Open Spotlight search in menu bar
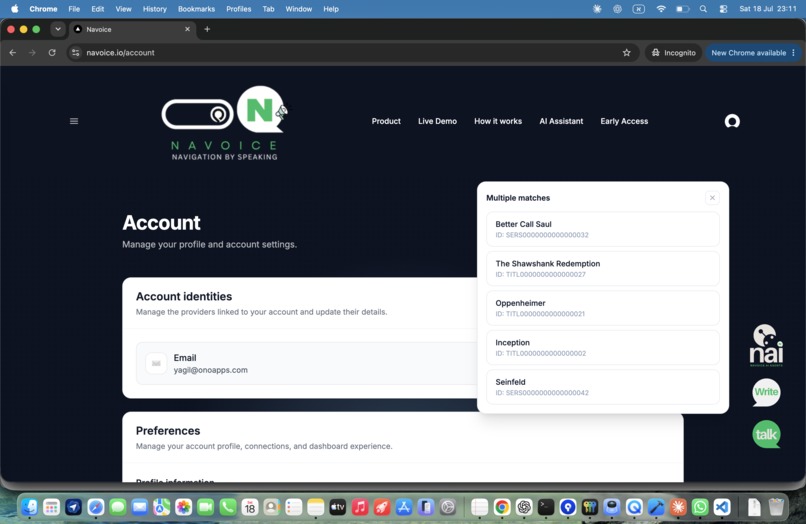The image size is (806, 524). coord(703,9)
